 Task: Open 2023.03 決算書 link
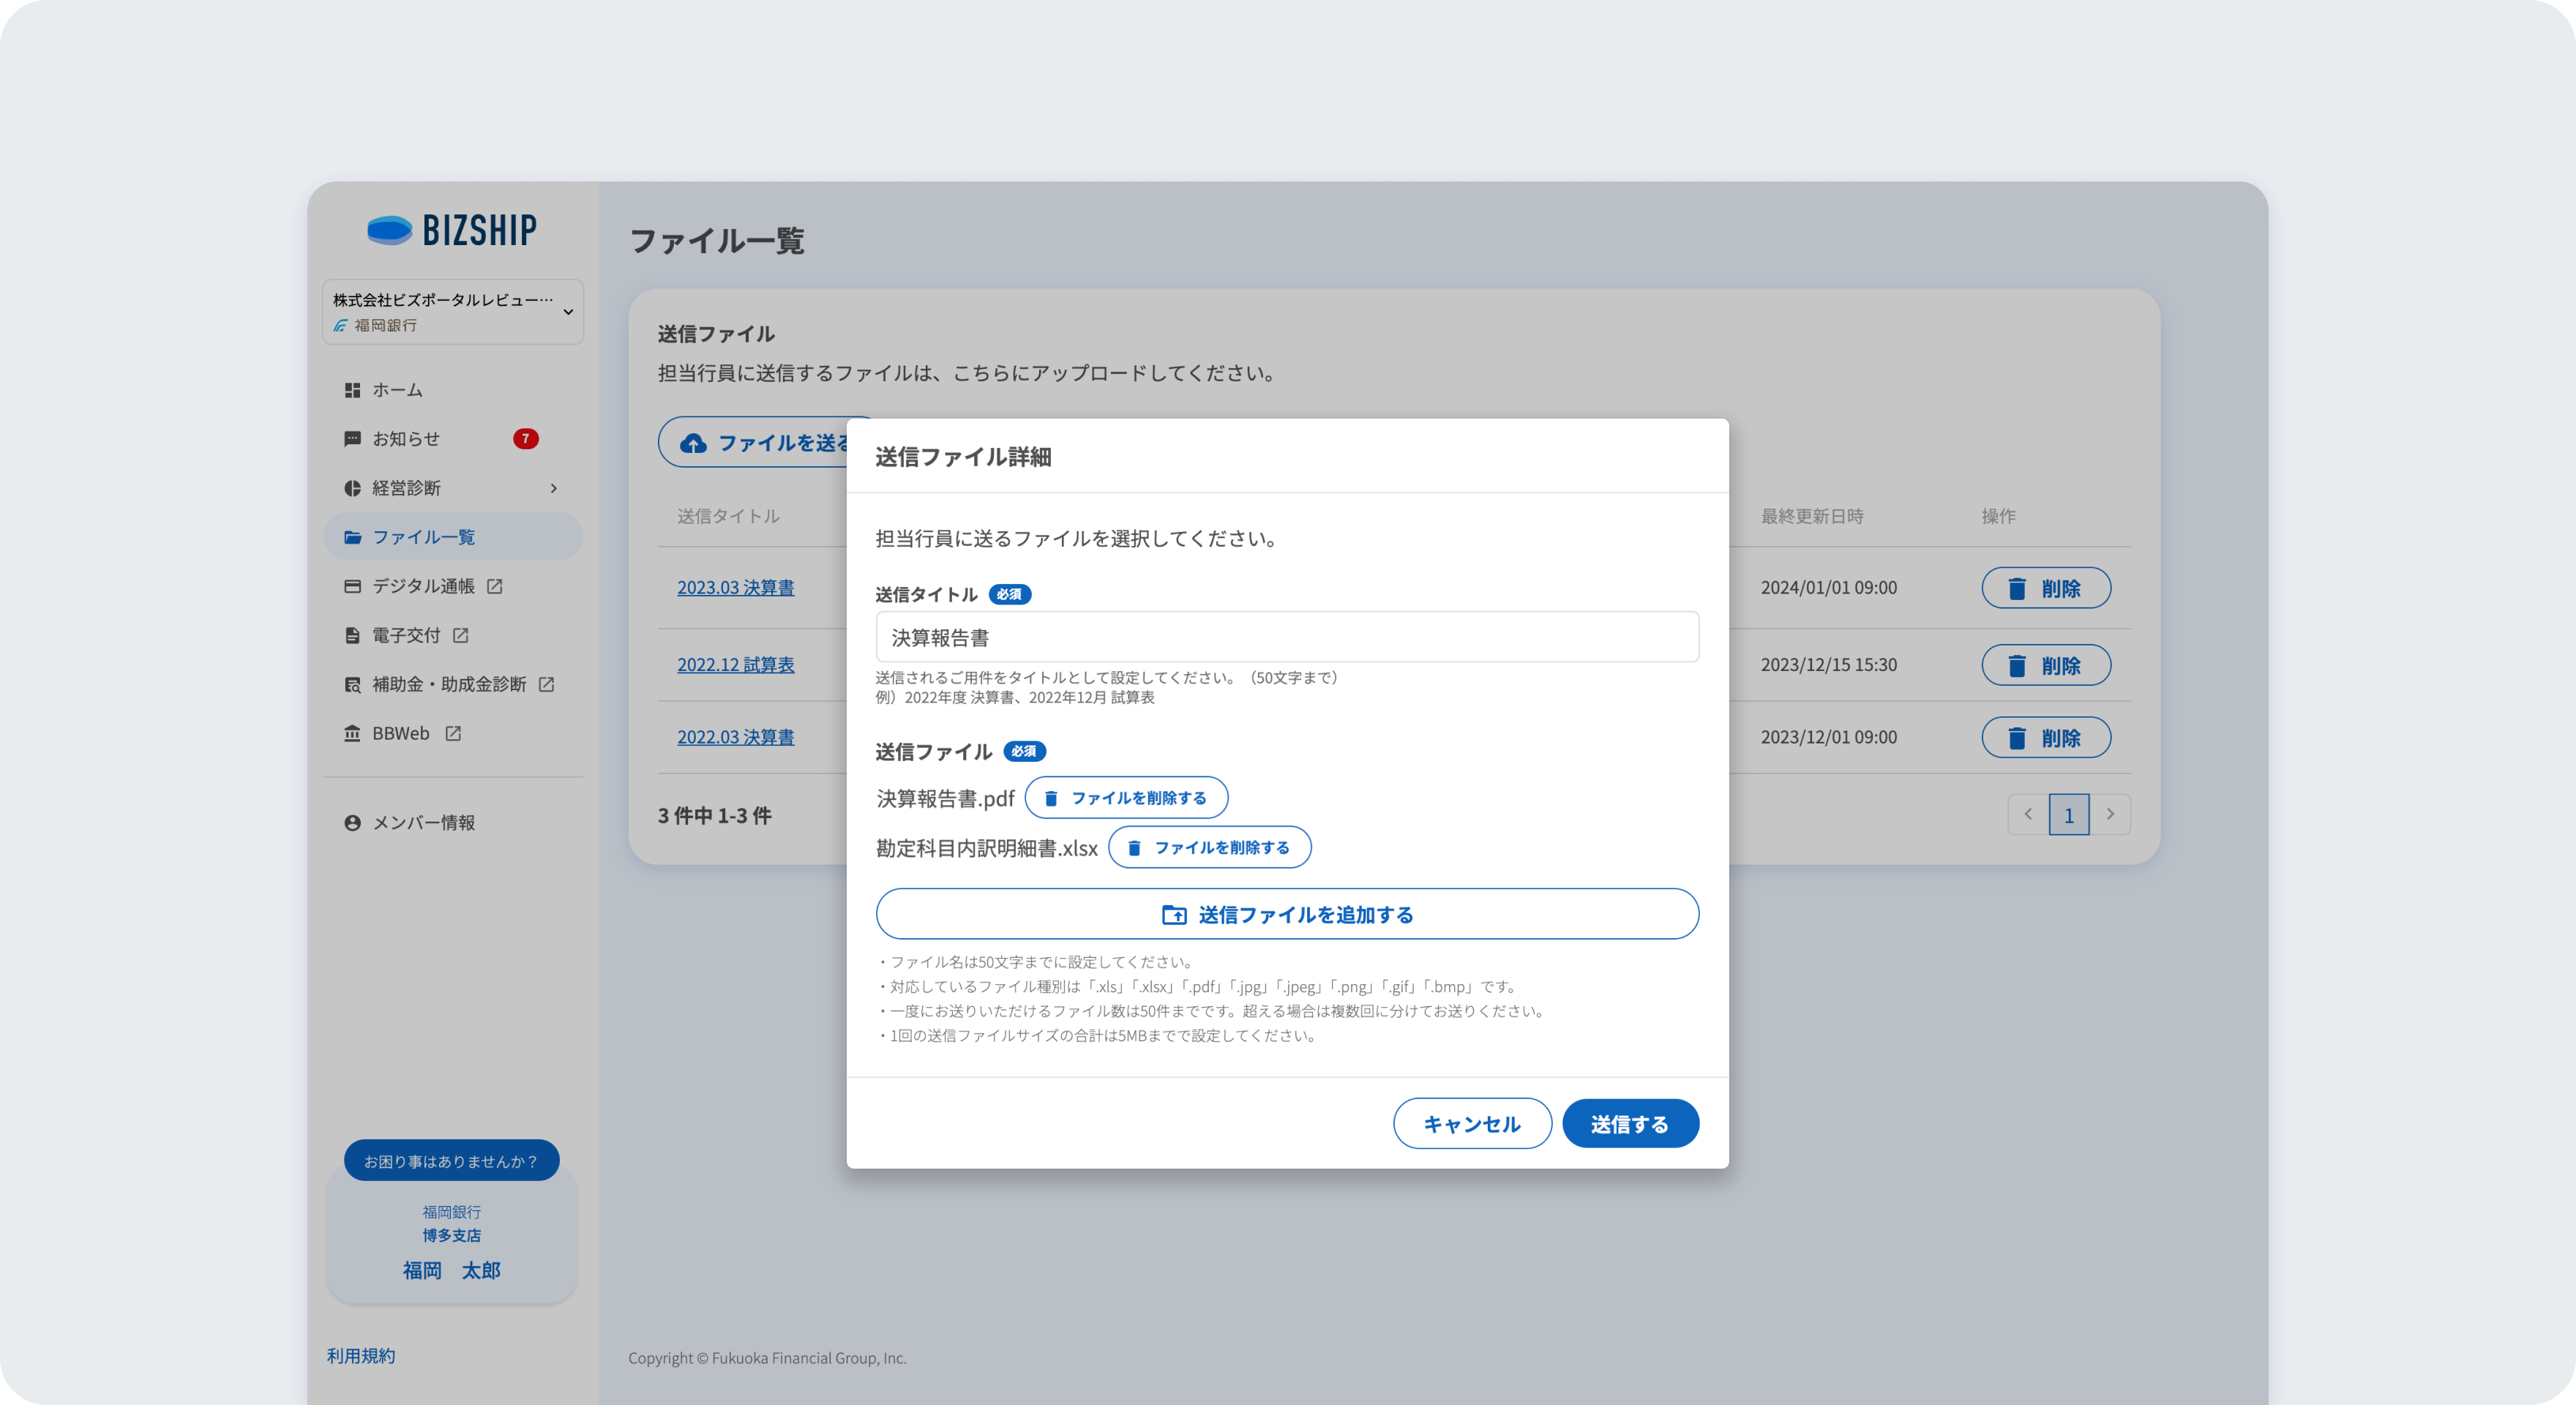tap(736, 587)
